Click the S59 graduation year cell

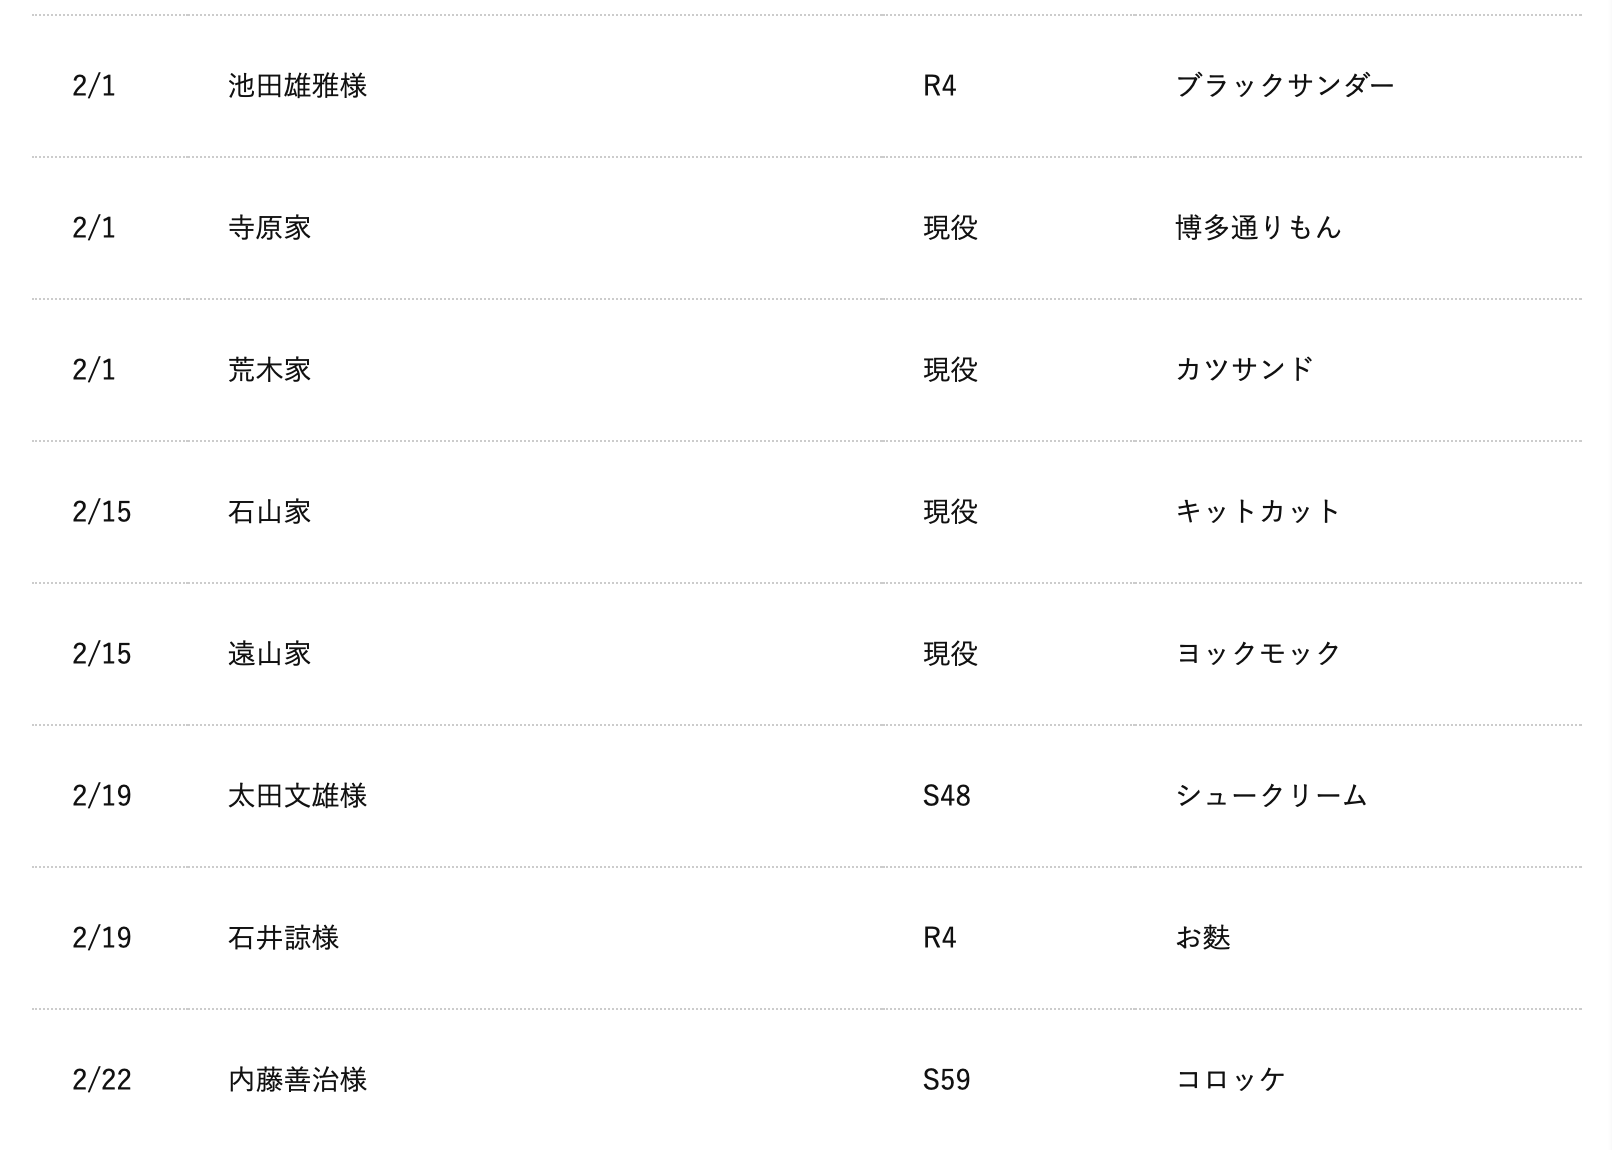[946, 1080]
